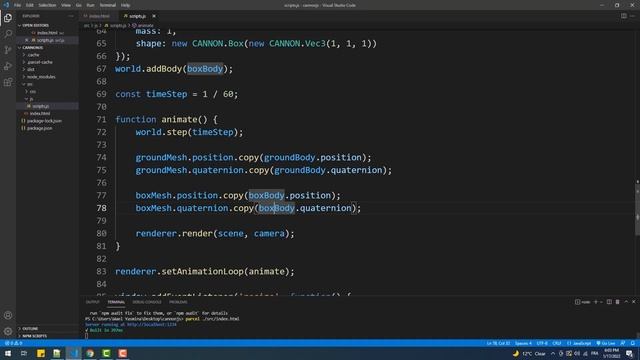Open the Edit menu
This screenshot has width=640, height=360.
[x=30, y=5]
